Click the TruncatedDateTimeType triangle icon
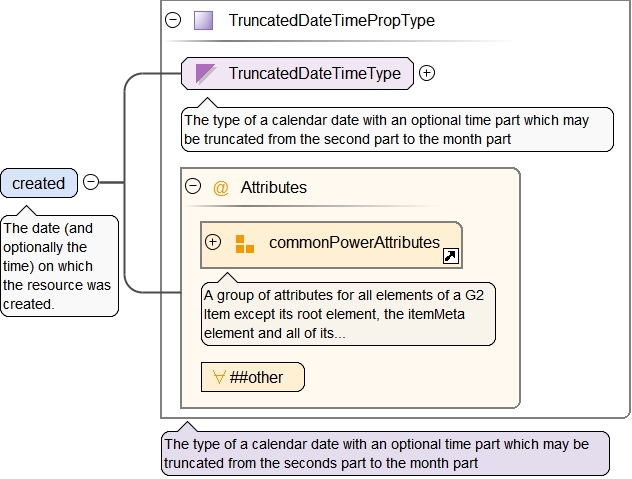 [x=206, y=73]
